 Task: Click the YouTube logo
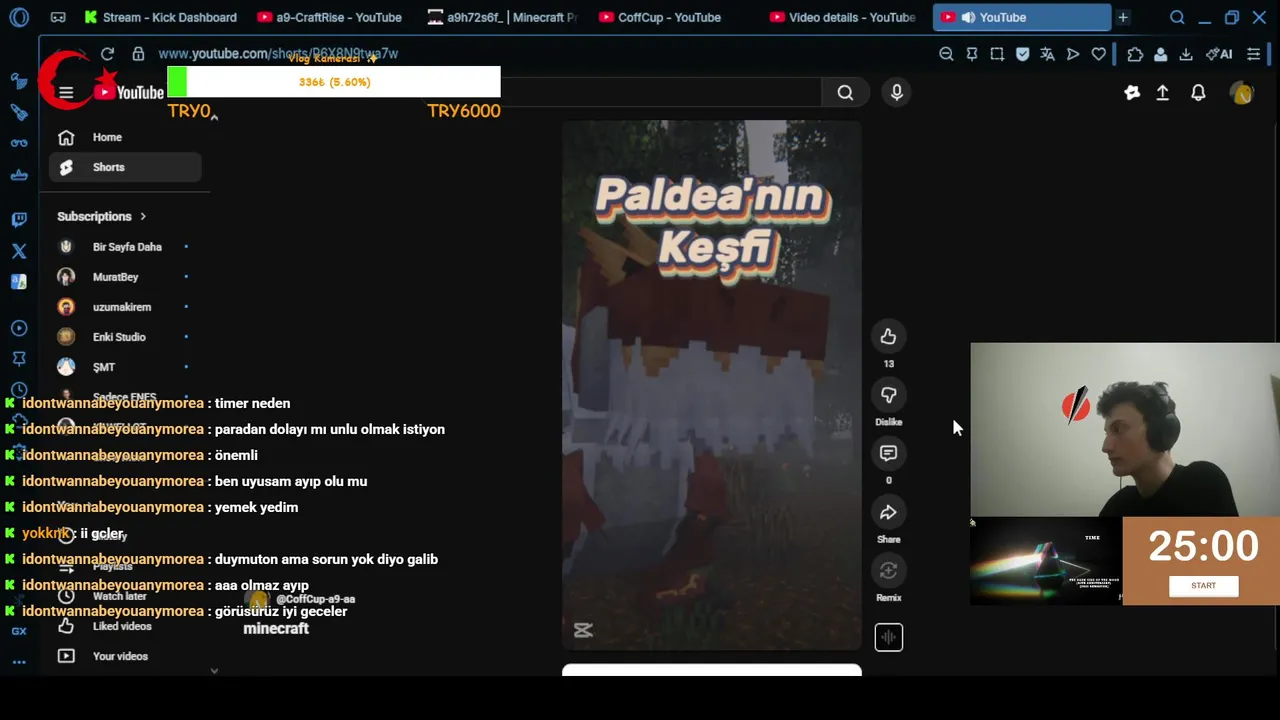pos(129,93)
